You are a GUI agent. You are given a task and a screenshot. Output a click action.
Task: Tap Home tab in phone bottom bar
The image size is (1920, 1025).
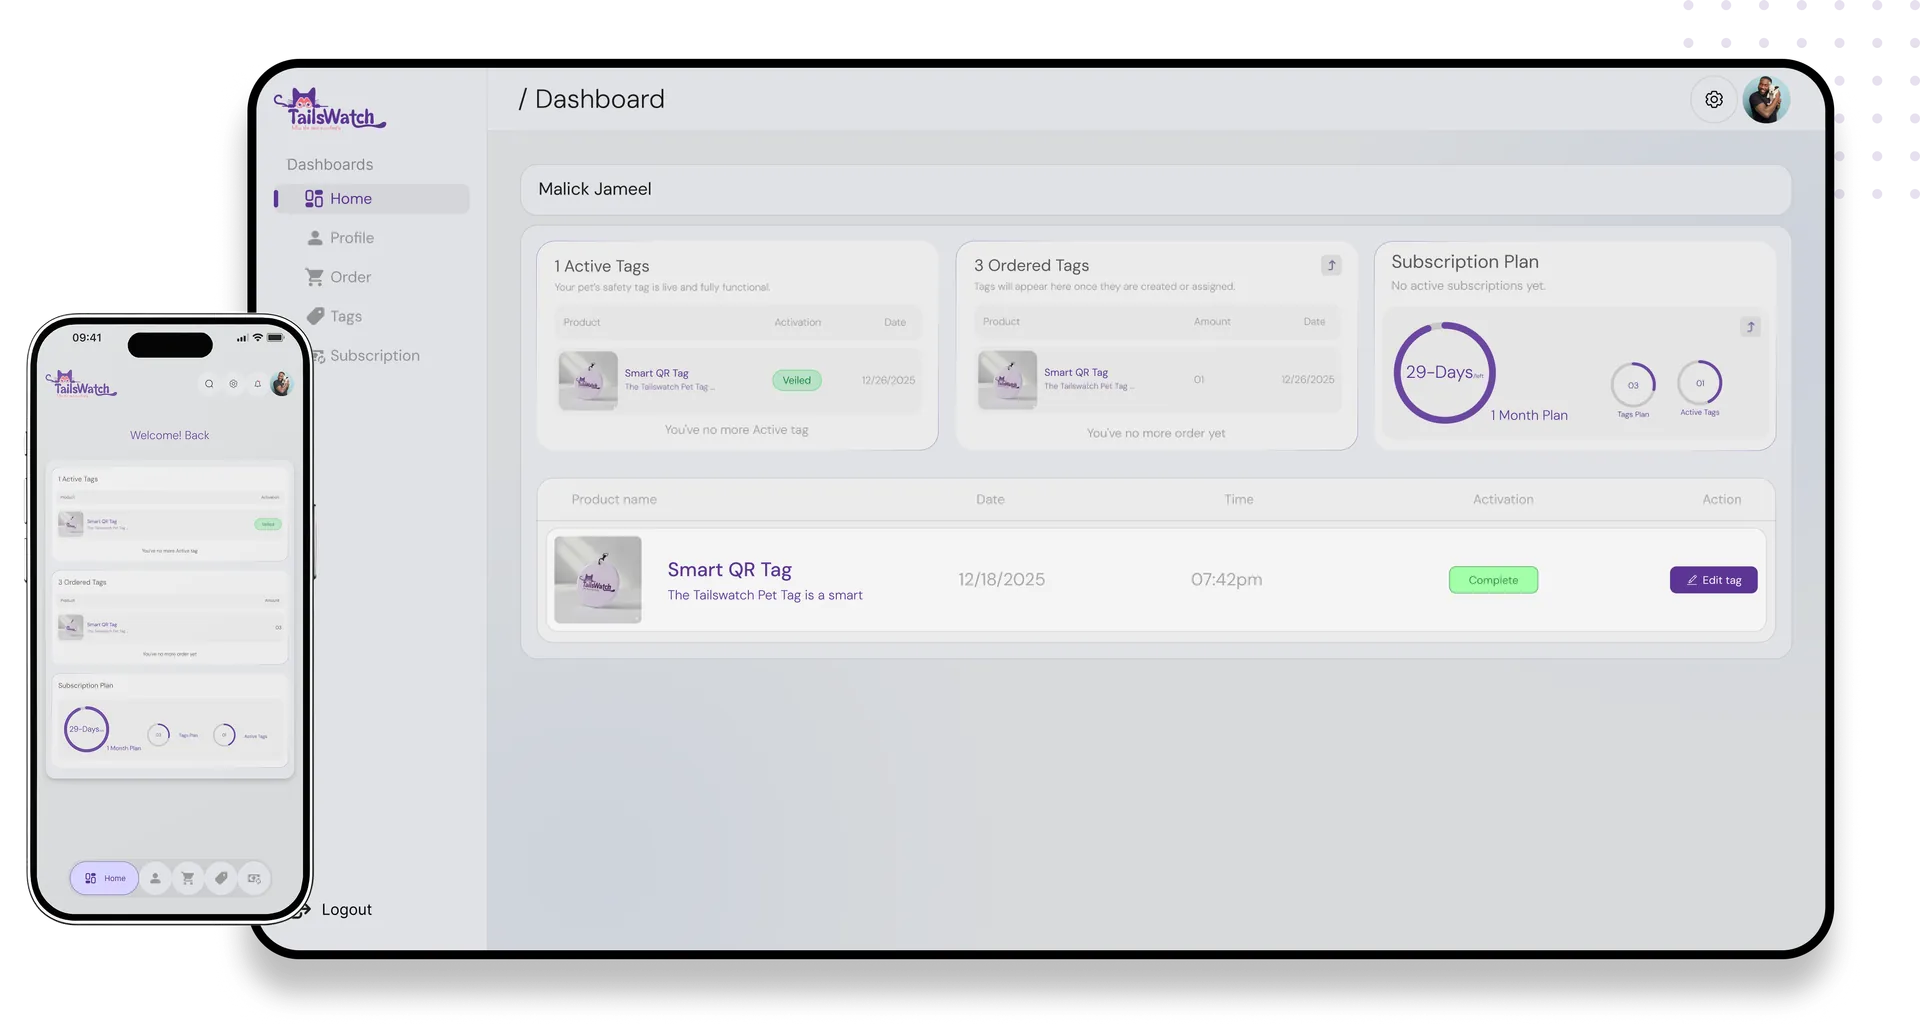coord(104,879)
